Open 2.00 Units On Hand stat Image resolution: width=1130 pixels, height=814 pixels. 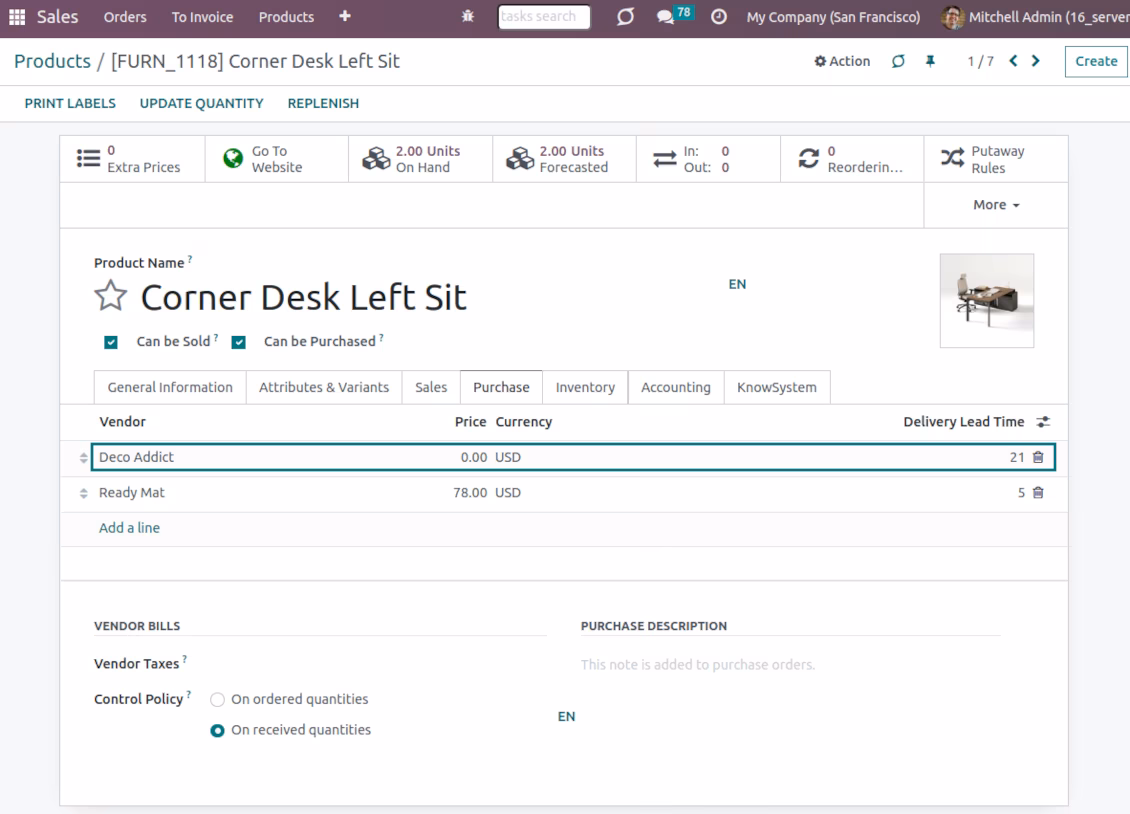coord(421,159)
